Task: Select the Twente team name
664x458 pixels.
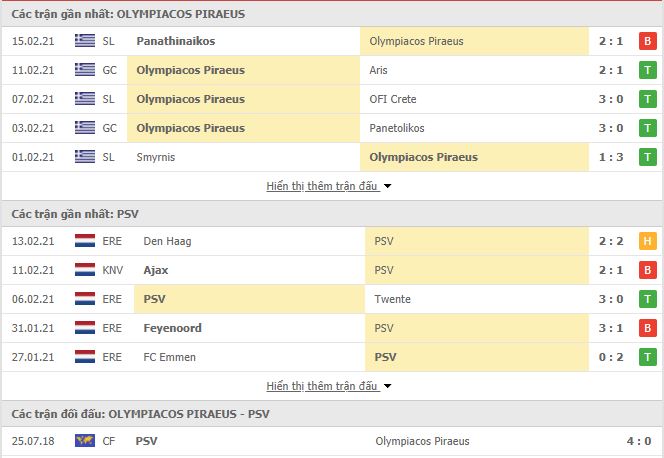Action: [x=393, y=299]
